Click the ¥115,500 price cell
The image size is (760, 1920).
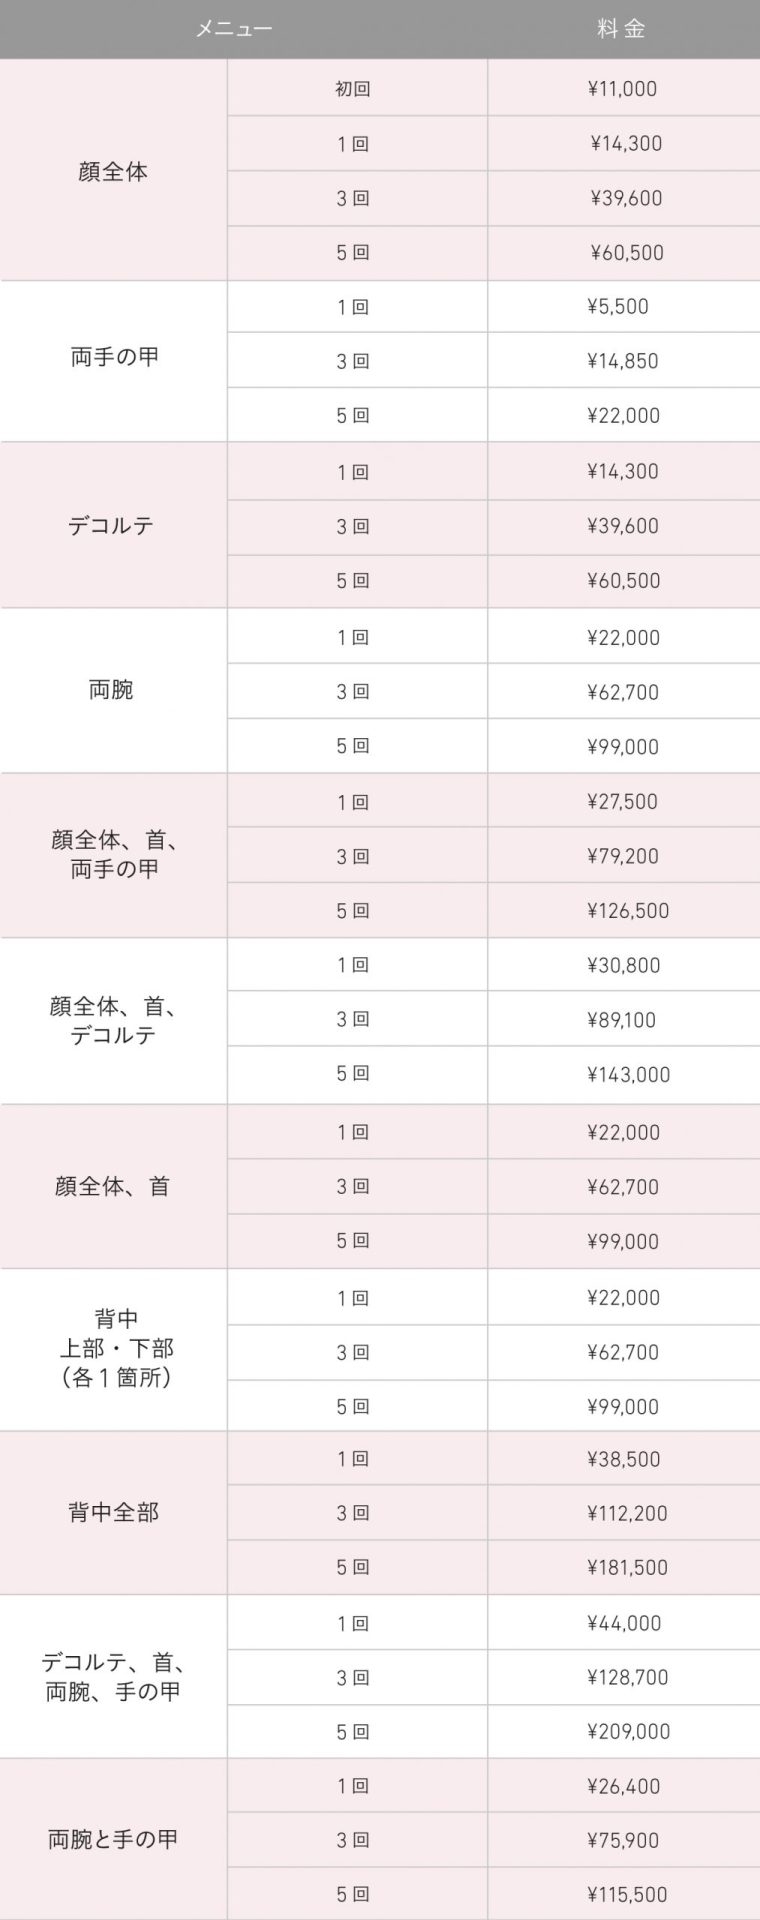click(627, 1895)
